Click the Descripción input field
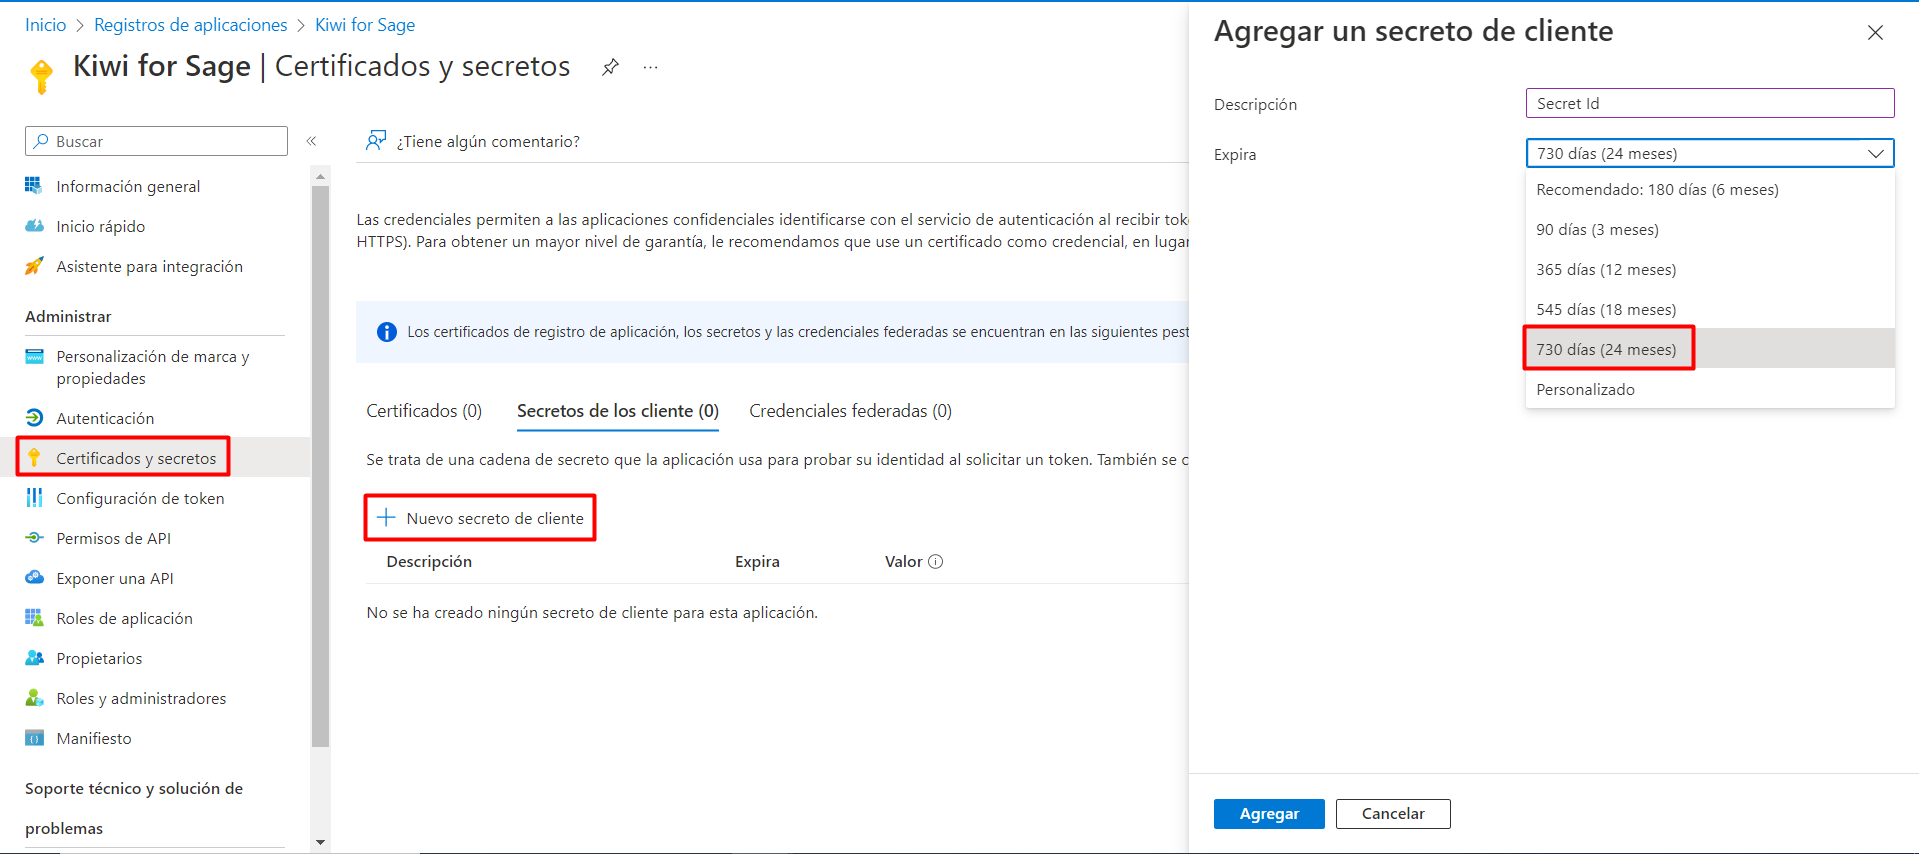 [1710, 103]
